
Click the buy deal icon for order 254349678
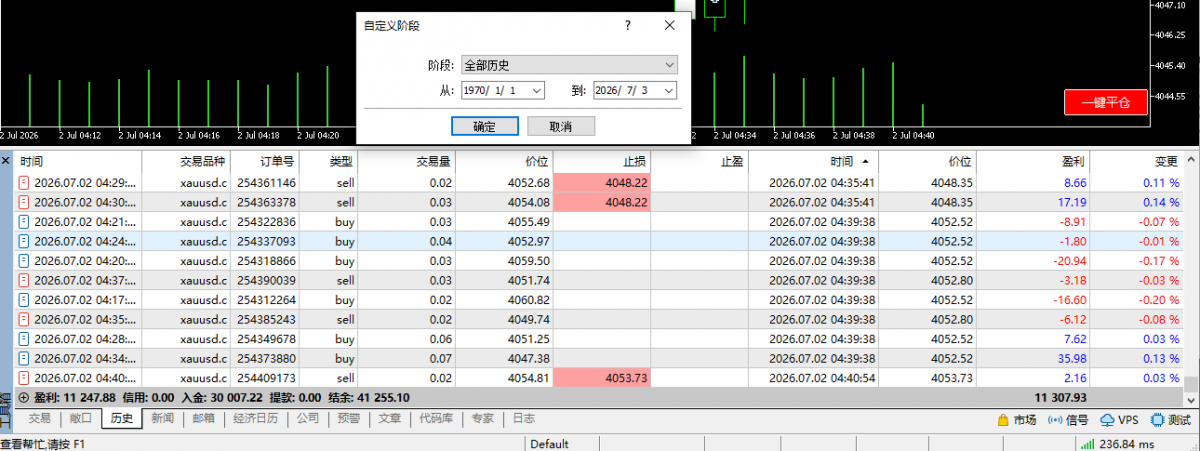point(25,339)
